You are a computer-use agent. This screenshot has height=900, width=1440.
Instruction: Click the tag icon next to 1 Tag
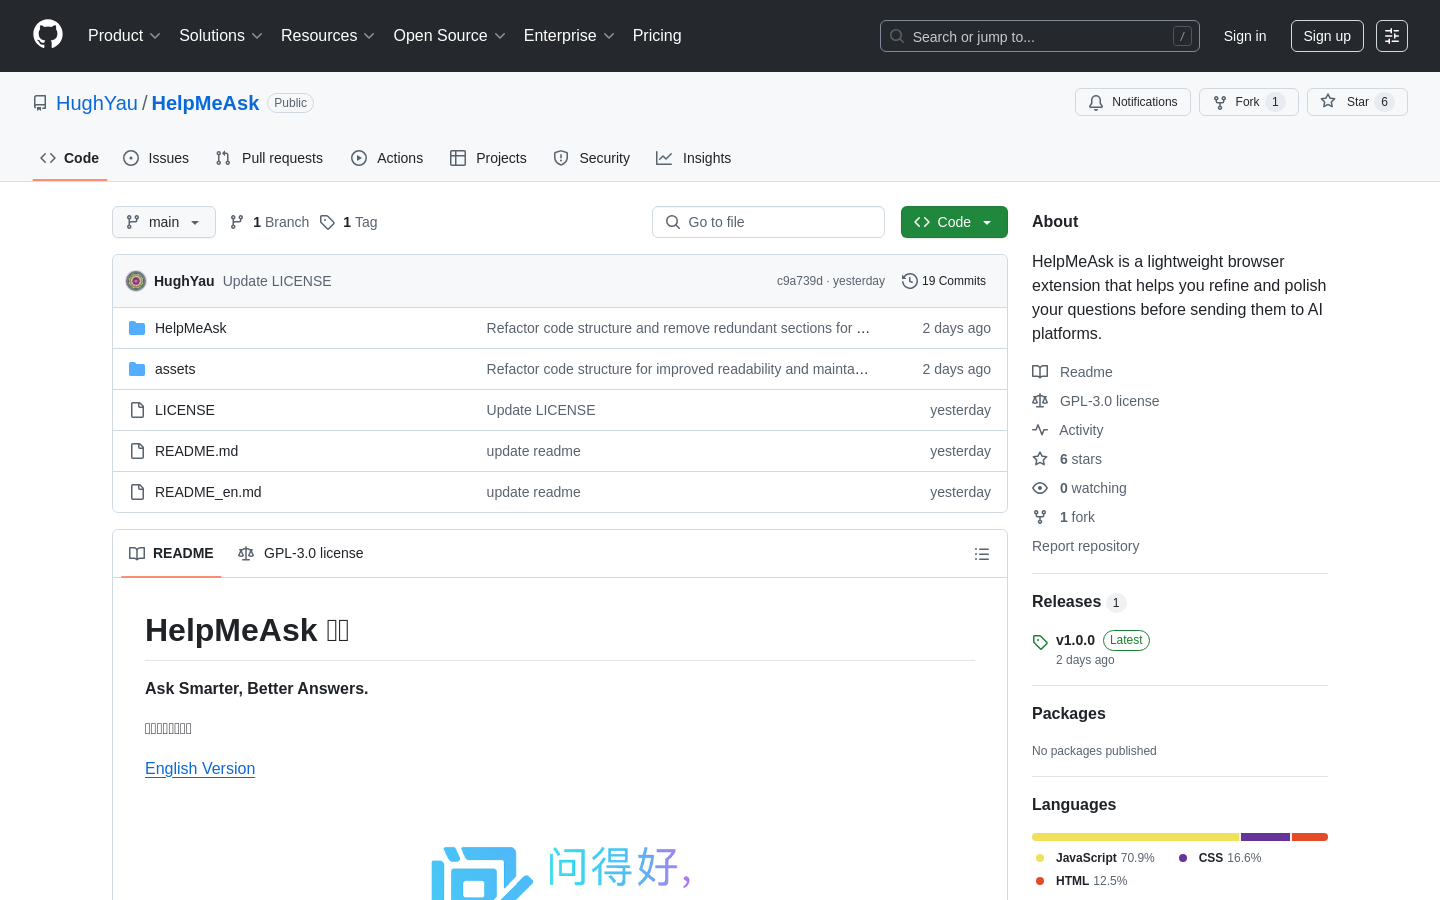pos(327,222)
